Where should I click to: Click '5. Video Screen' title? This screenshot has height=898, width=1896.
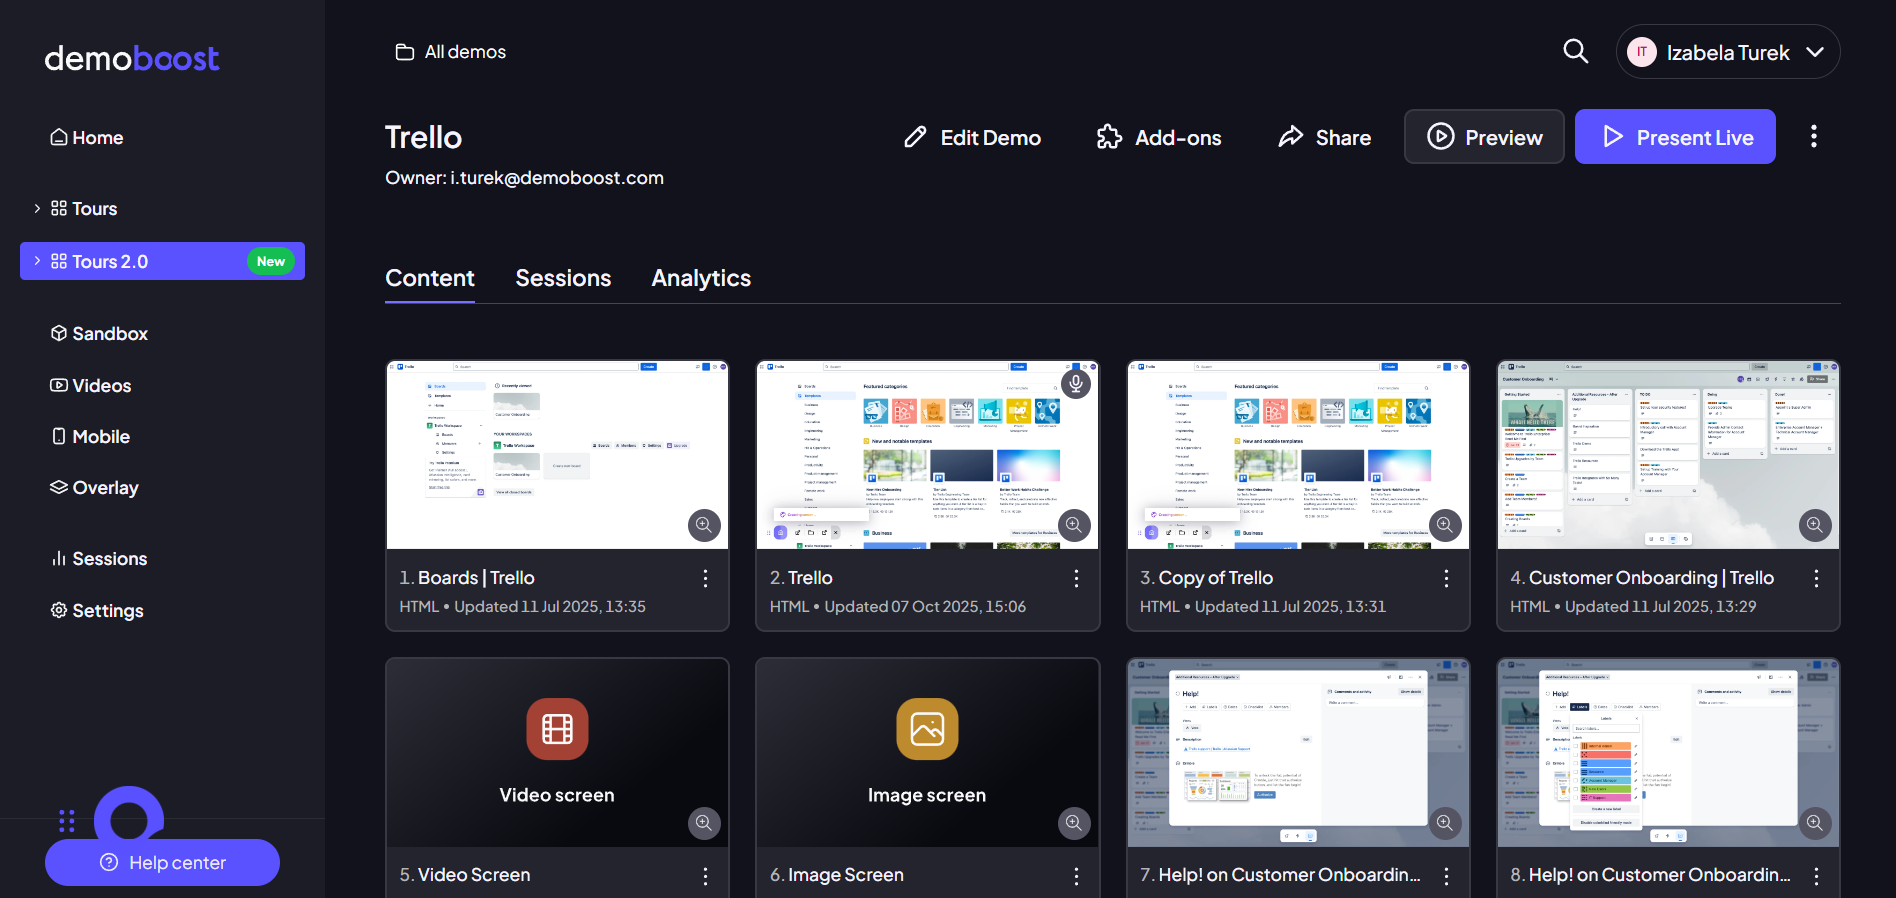pyautogui.click(x=465, y=875)
